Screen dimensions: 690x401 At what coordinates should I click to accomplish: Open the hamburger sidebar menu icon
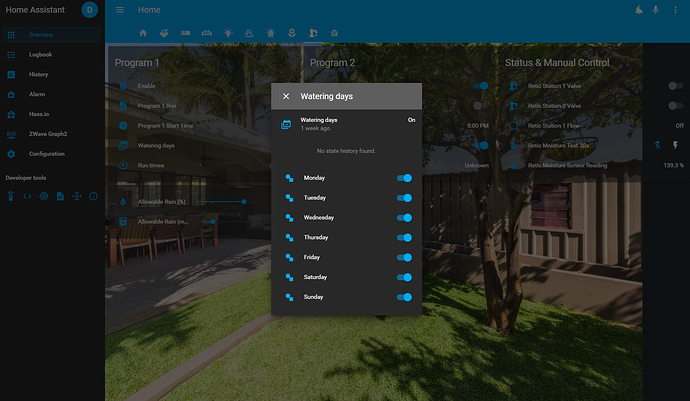click(x=120, y=10)
